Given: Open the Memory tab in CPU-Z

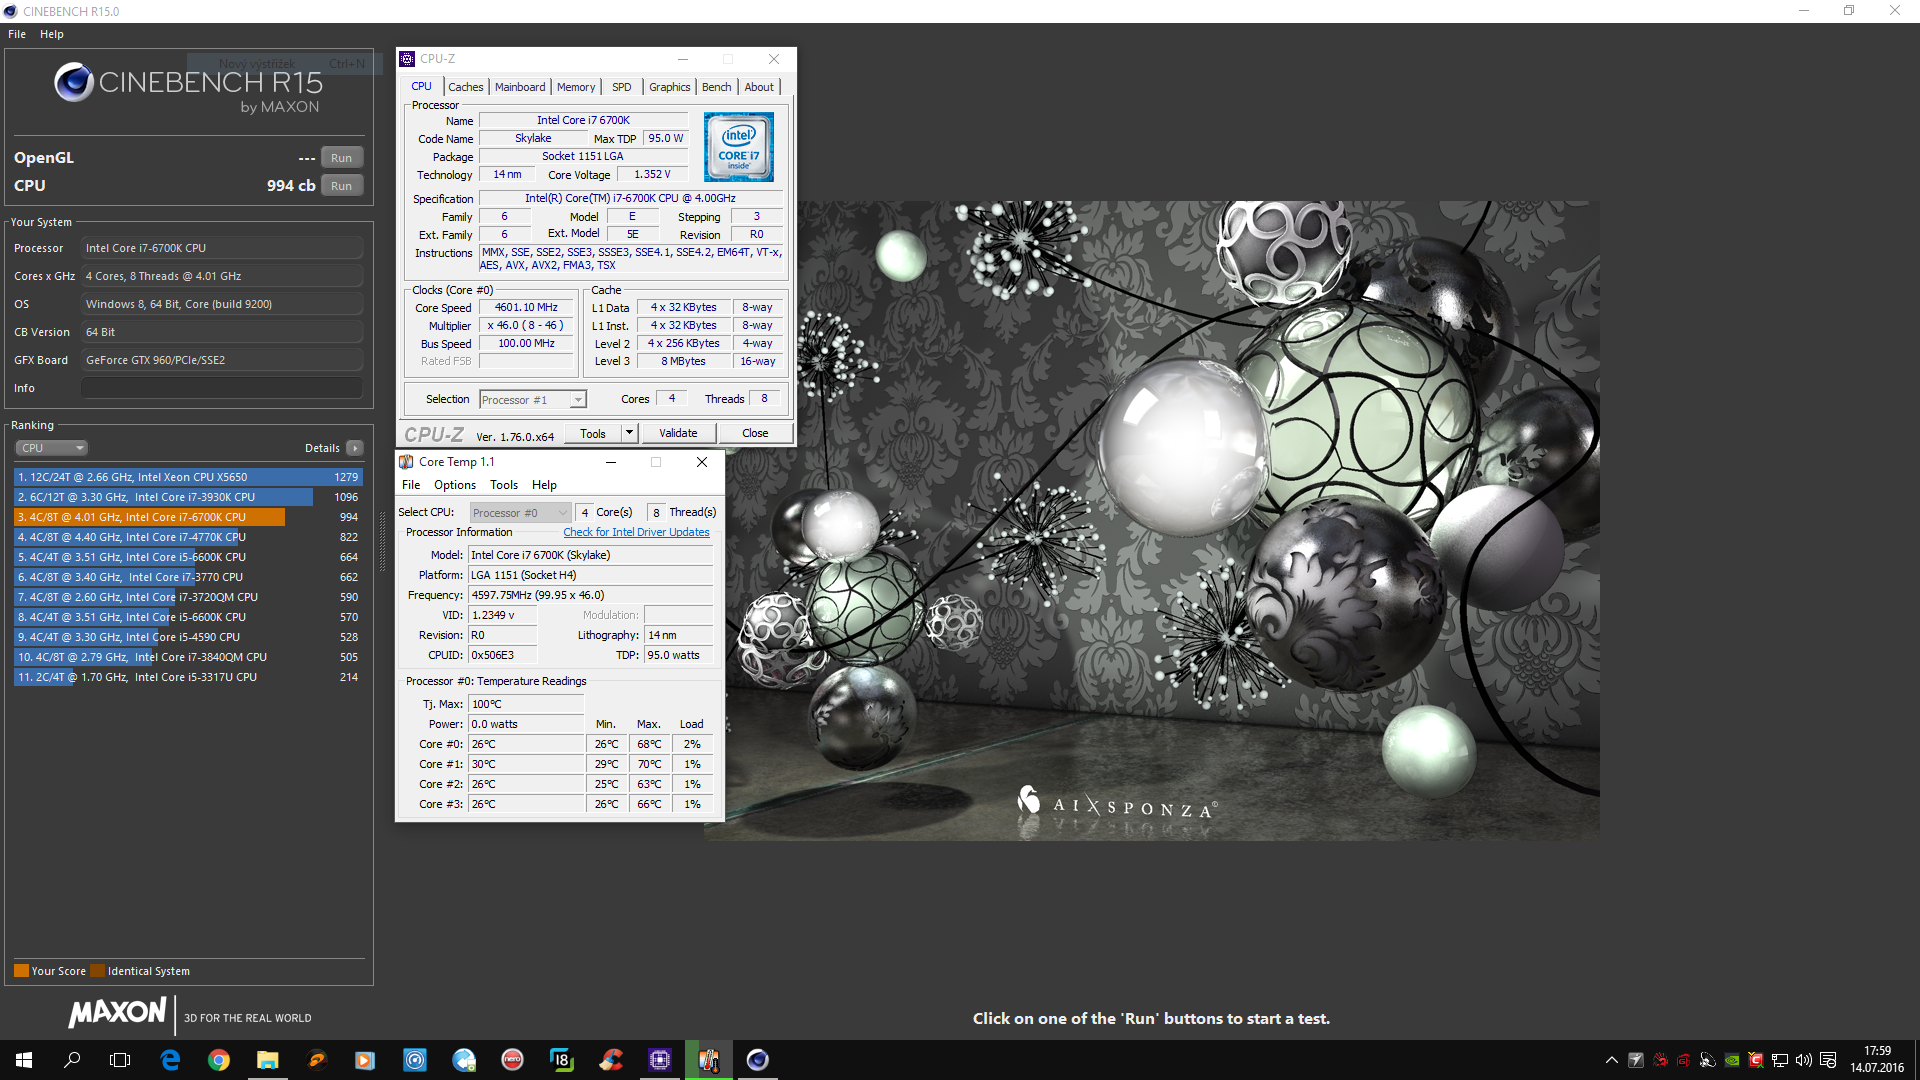Looking at the screenshot, I should [575, 87].
